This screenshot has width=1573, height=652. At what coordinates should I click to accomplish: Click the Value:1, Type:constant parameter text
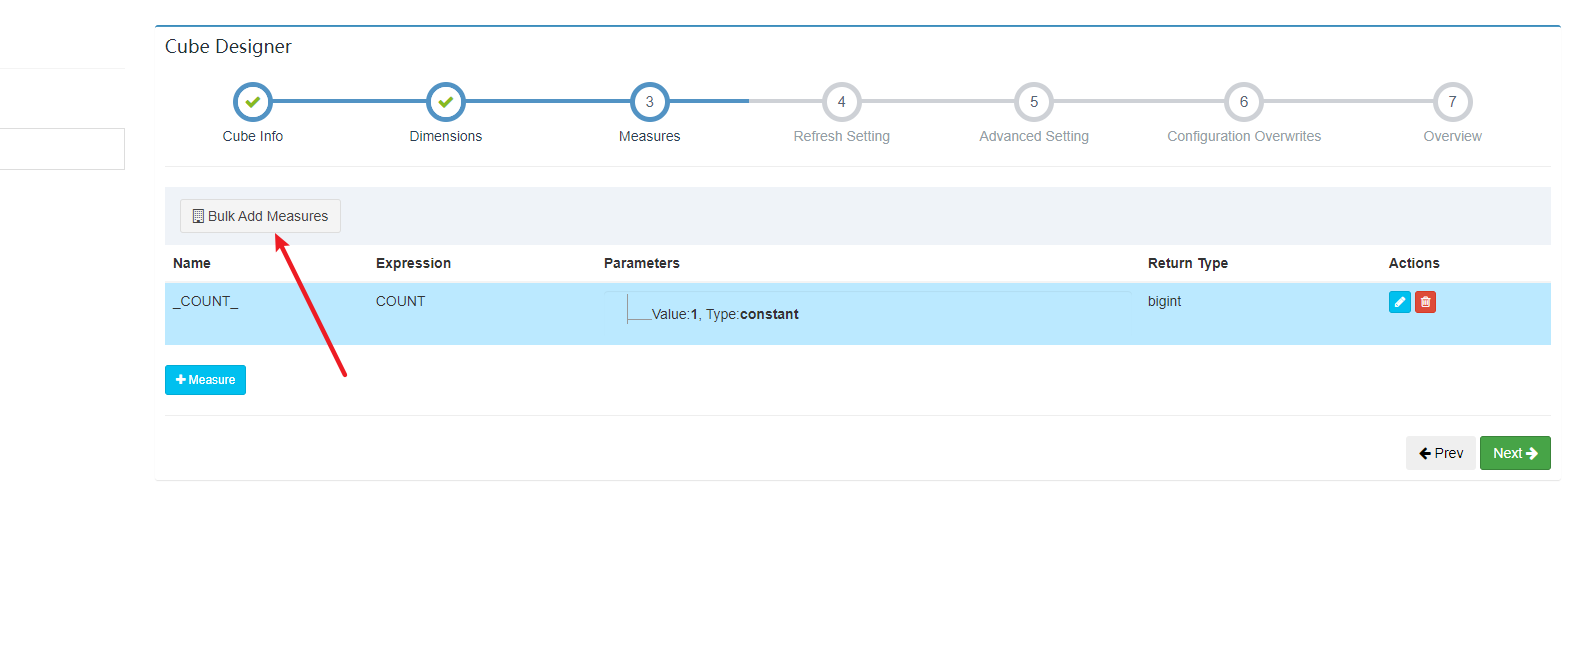pyautogui.click(x=725, y=314)
